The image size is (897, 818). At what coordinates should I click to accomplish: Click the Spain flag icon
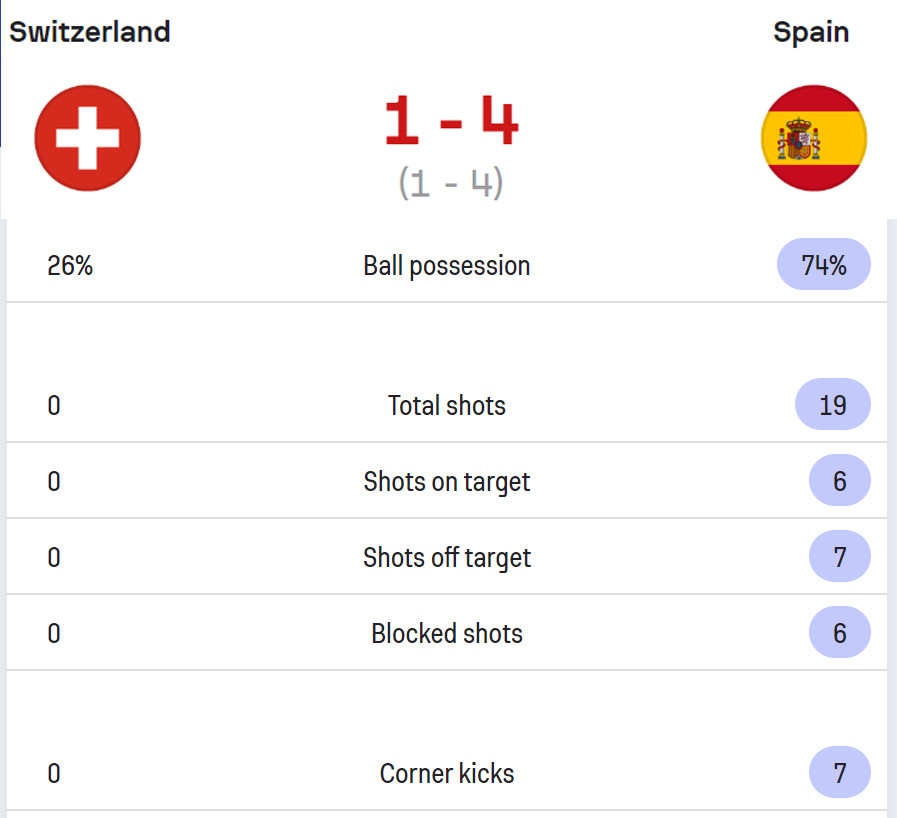813,138
